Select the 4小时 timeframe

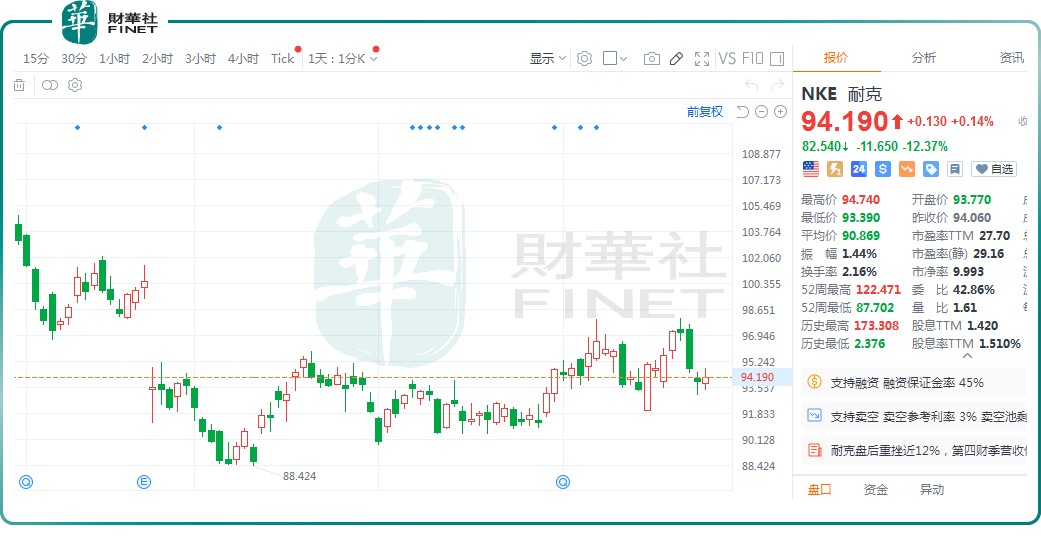click(x=243, y=58)
